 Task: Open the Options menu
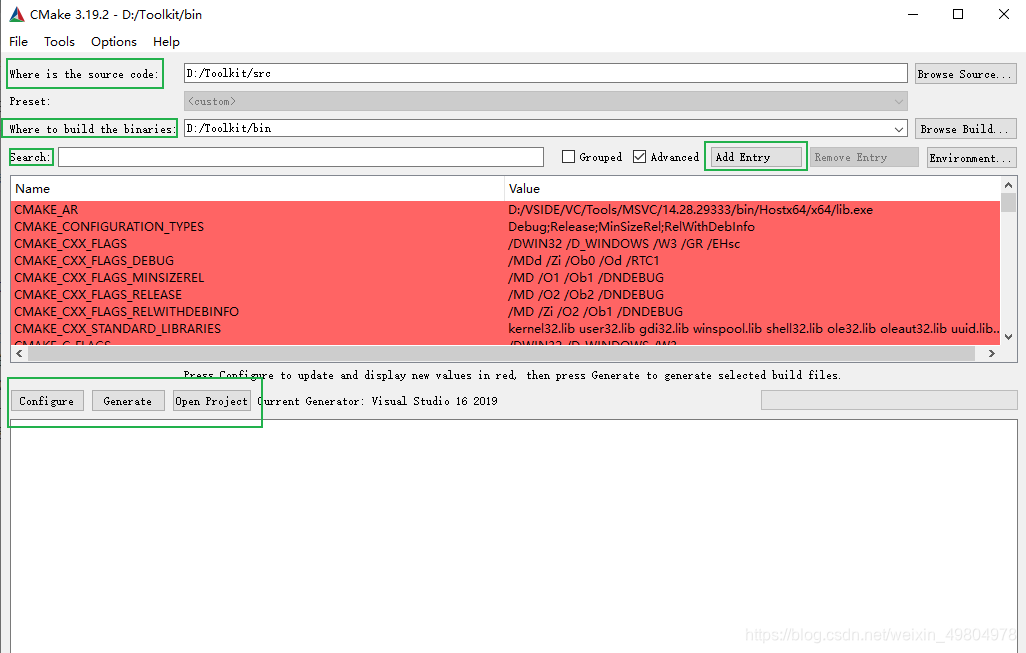114,42
